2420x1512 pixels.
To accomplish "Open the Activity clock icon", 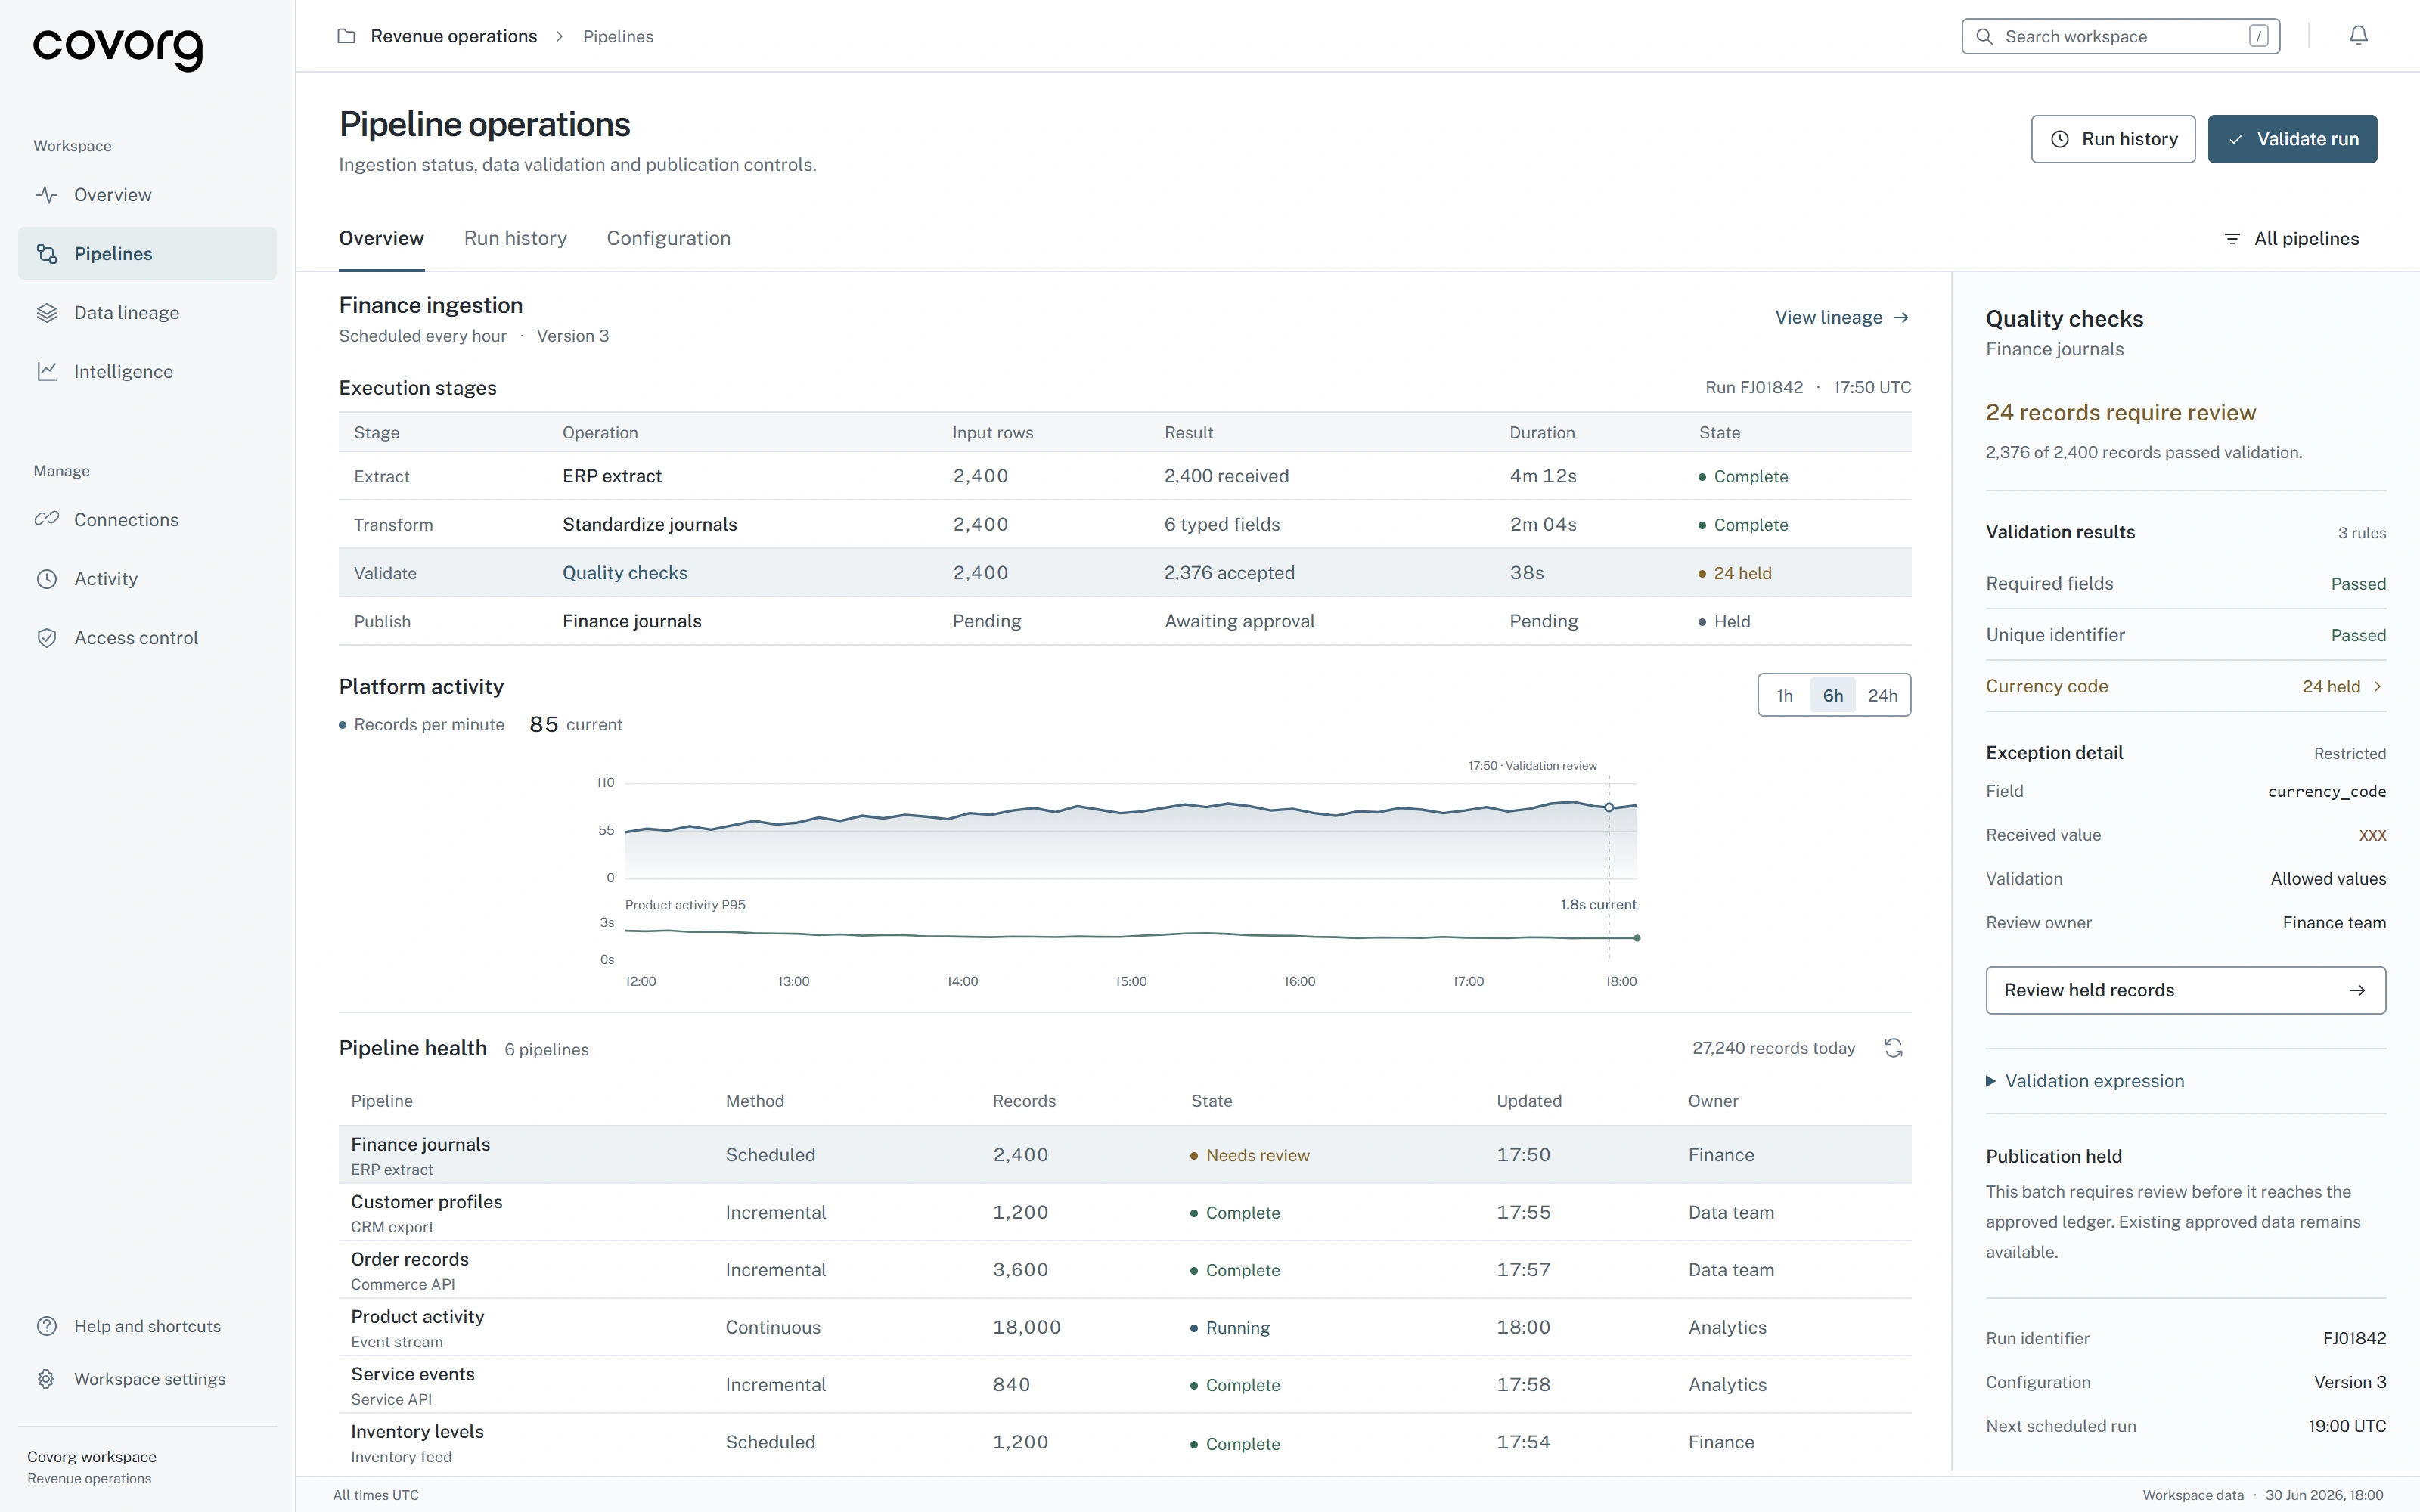I will 47,579.
